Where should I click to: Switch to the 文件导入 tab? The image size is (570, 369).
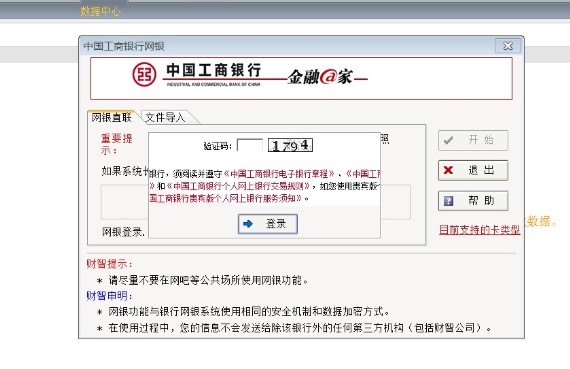pyautogui.click(x=166, y=117)
